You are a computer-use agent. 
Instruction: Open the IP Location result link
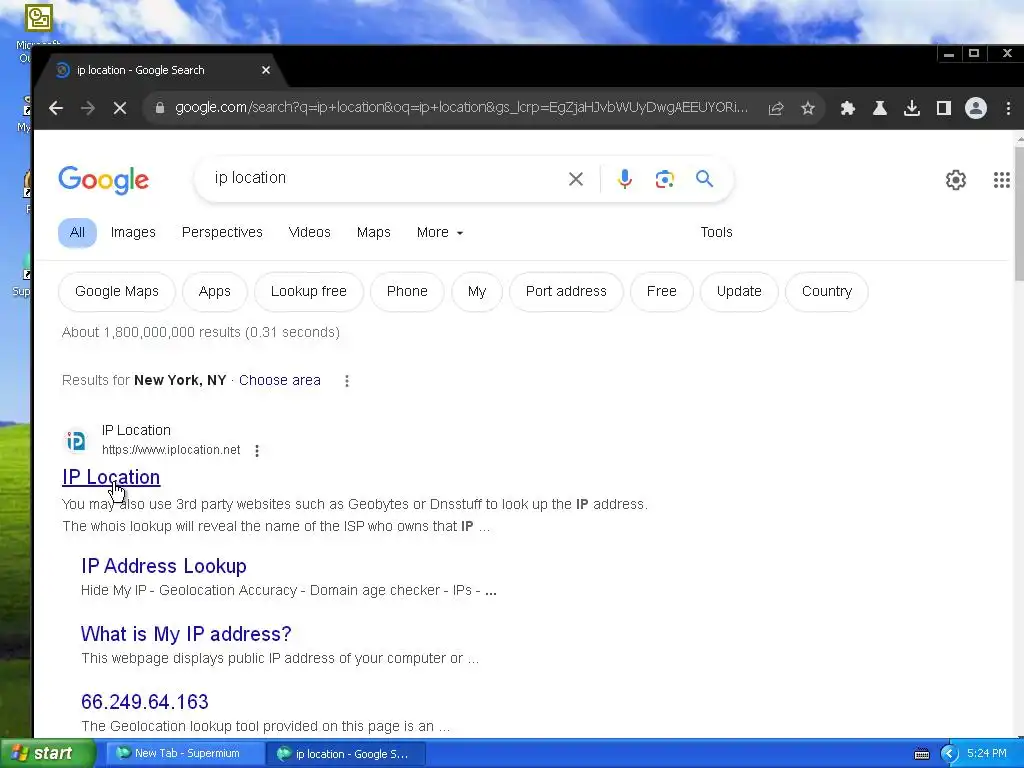pyautogui.click(x=111, y=477)
